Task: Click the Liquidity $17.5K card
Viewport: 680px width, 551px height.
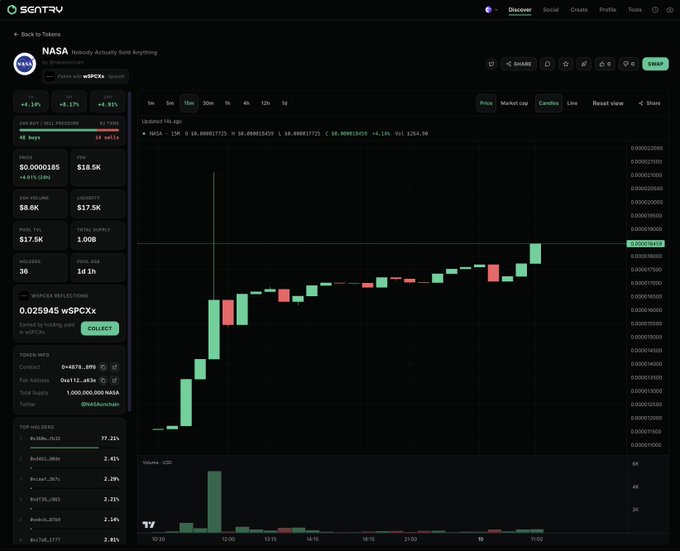Action: [98, 203]
